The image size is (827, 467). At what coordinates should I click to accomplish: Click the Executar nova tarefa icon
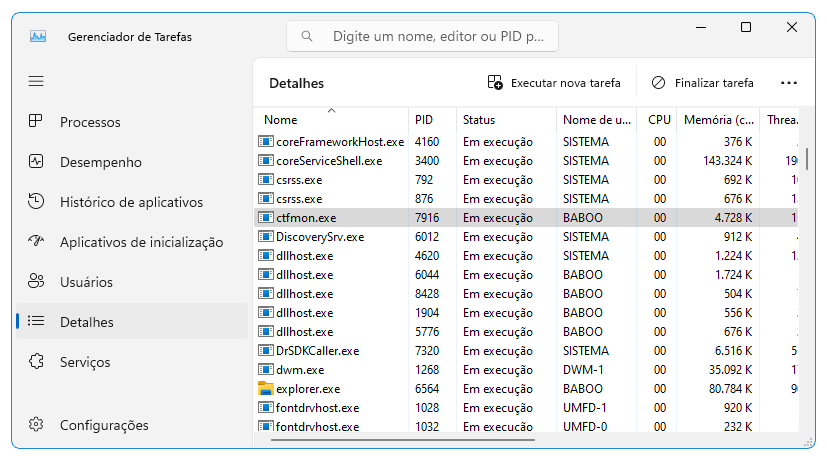click(495, 83)
